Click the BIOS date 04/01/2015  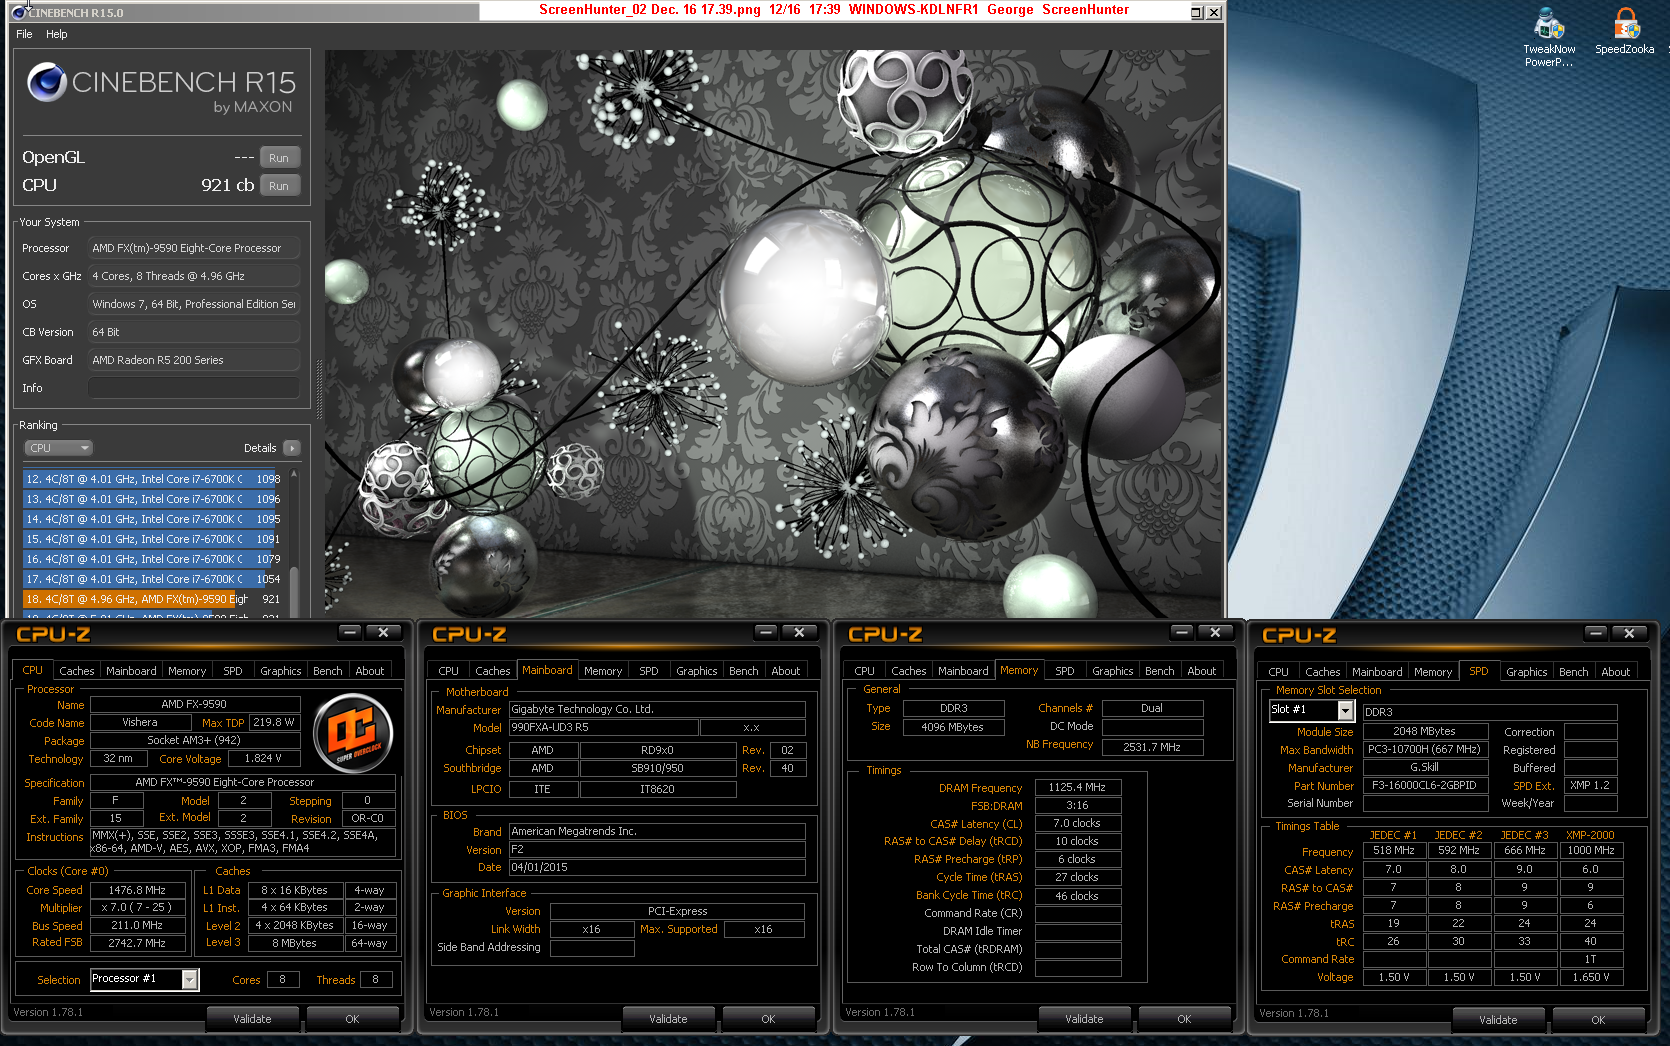point(657,867)
